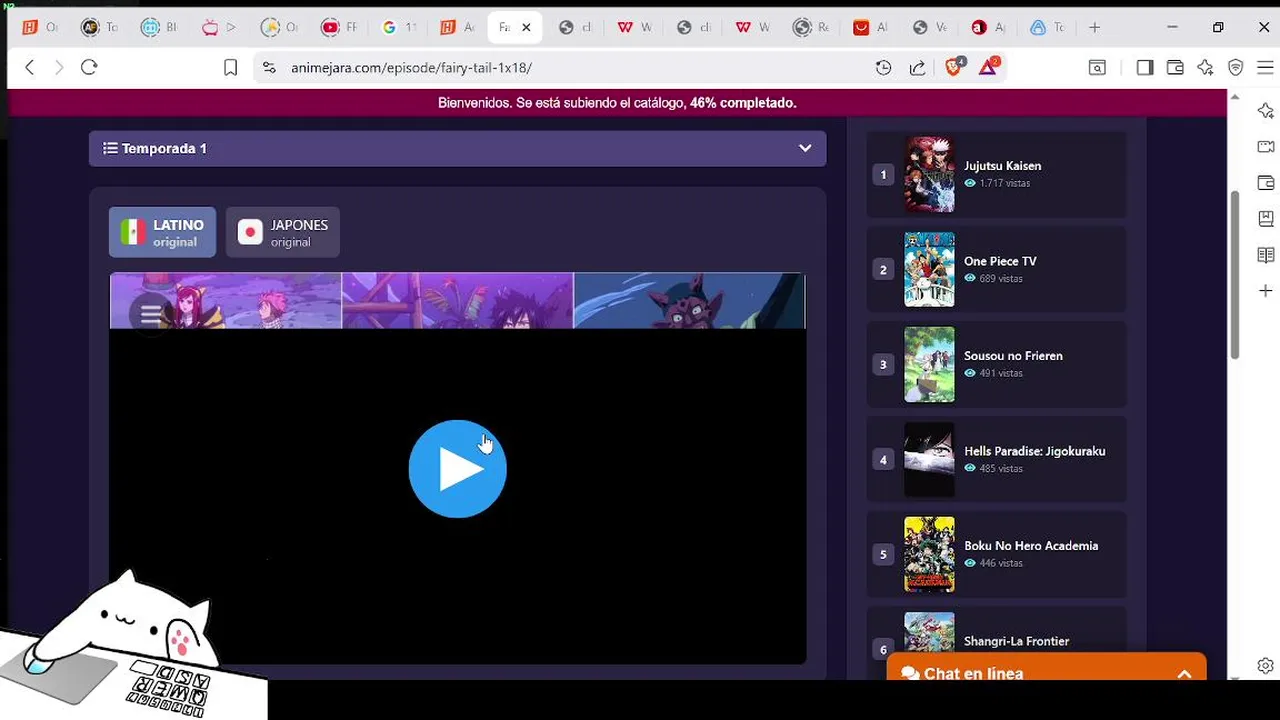The height and width of the screenshot is (720, 1280).
Task: Click the rank 5 number badge
Action: pyautogui.click(x=883, y=554)
